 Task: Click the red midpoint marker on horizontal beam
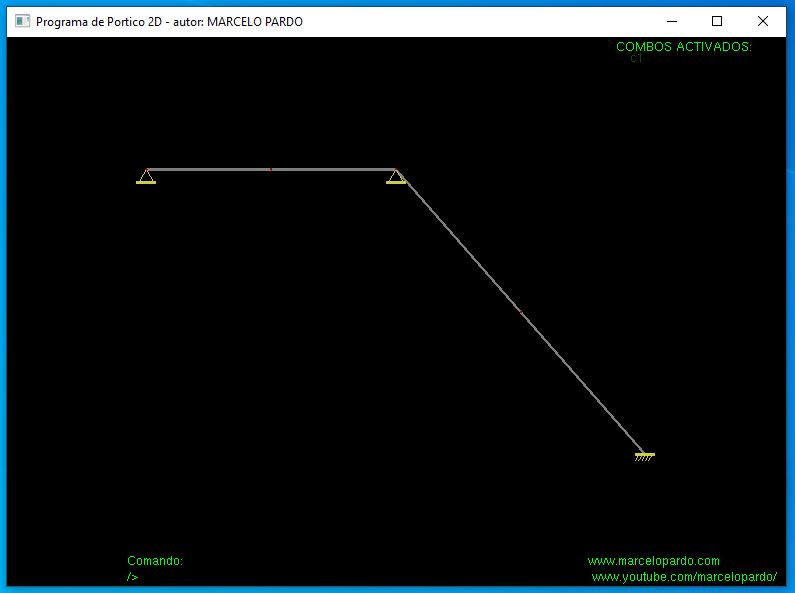click(x=270, y=169)
